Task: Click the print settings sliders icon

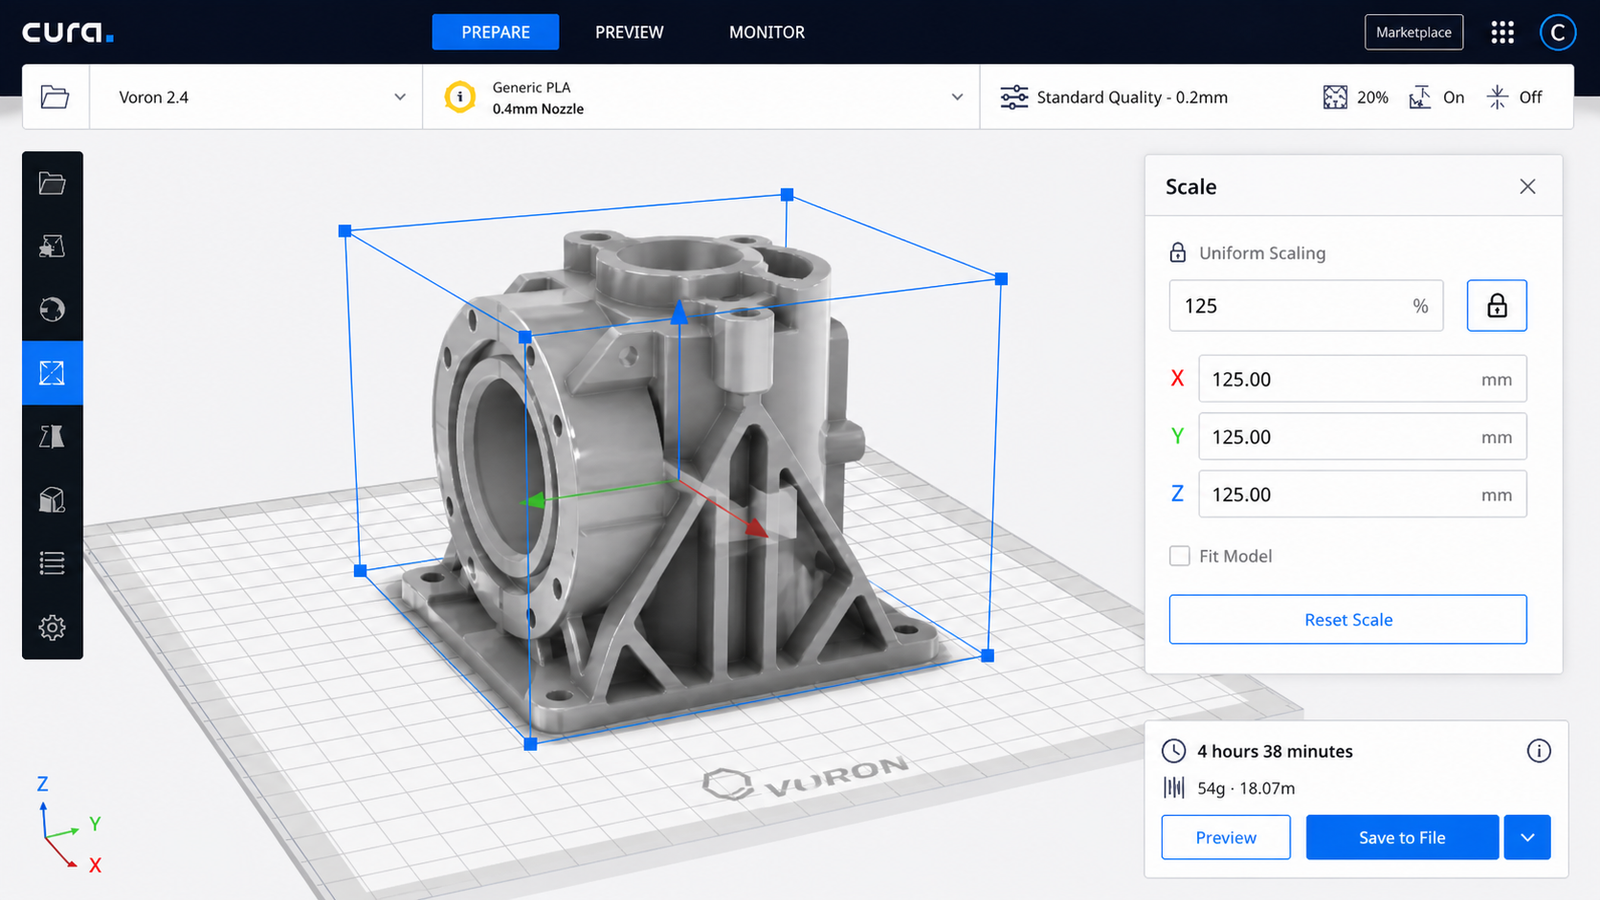Action: pyautogui.click(x=1014, y=97)
